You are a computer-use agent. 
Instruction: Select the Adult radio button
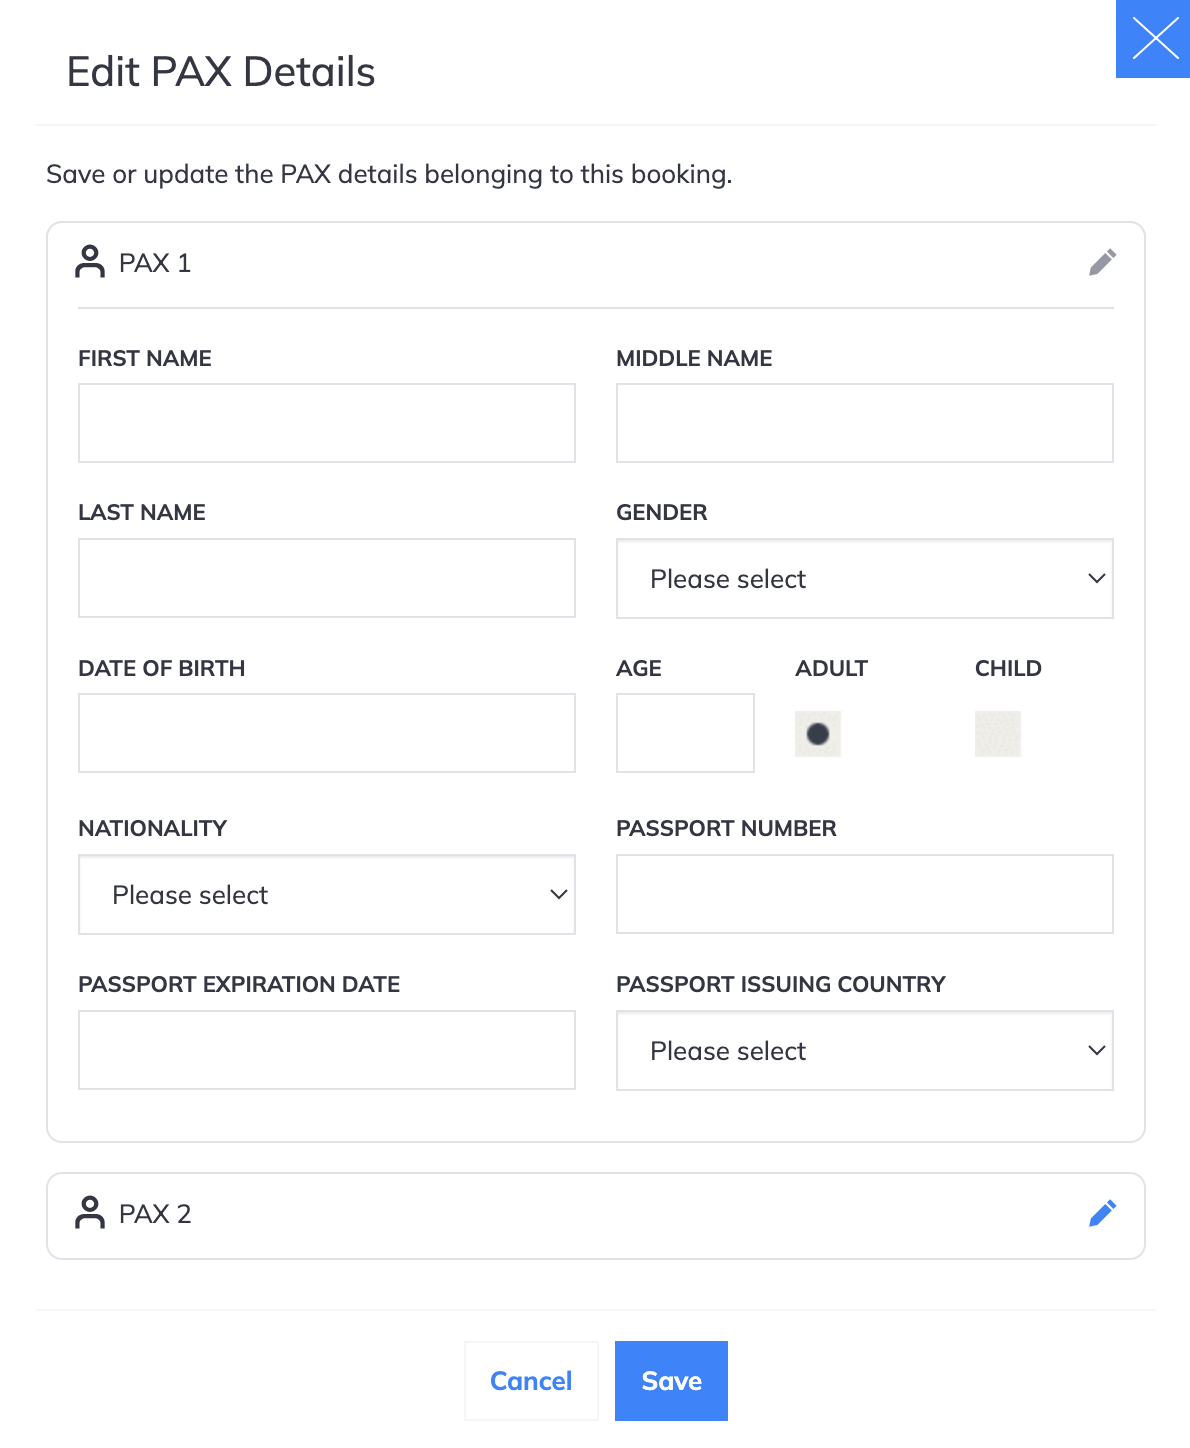click(818, 734)
